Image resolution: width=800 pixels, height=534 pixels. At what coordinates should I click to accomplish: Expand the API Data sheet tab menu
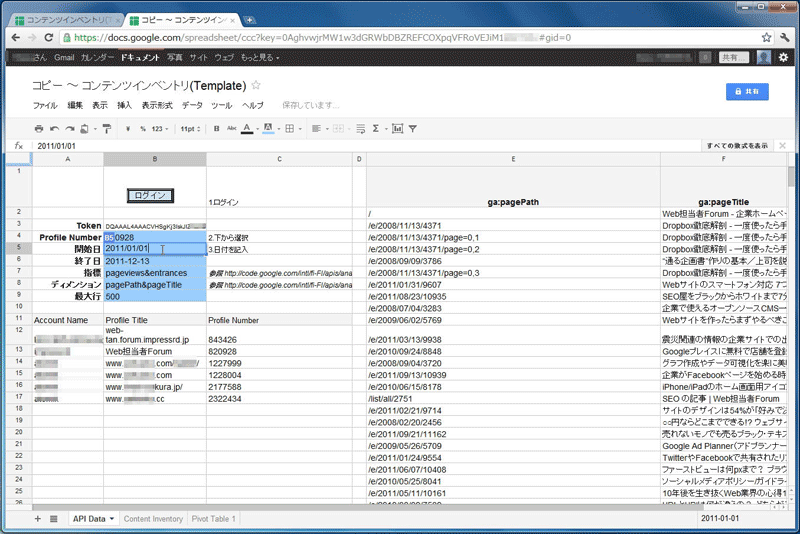(x=112, y=519)
